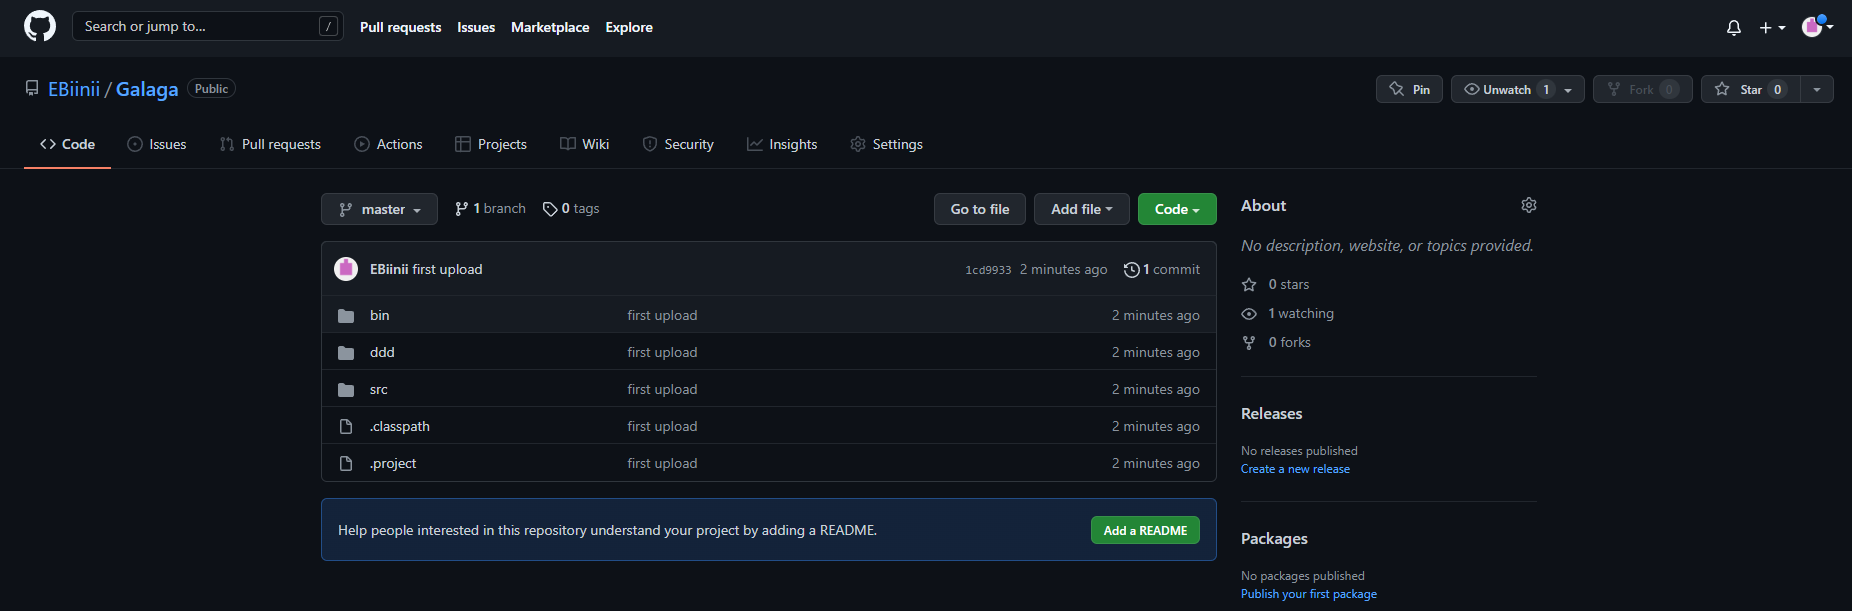The width and height of the screenshot is (1852, 611).
Task: Open Pull requests in the top navigation
Action: point(400,27)
